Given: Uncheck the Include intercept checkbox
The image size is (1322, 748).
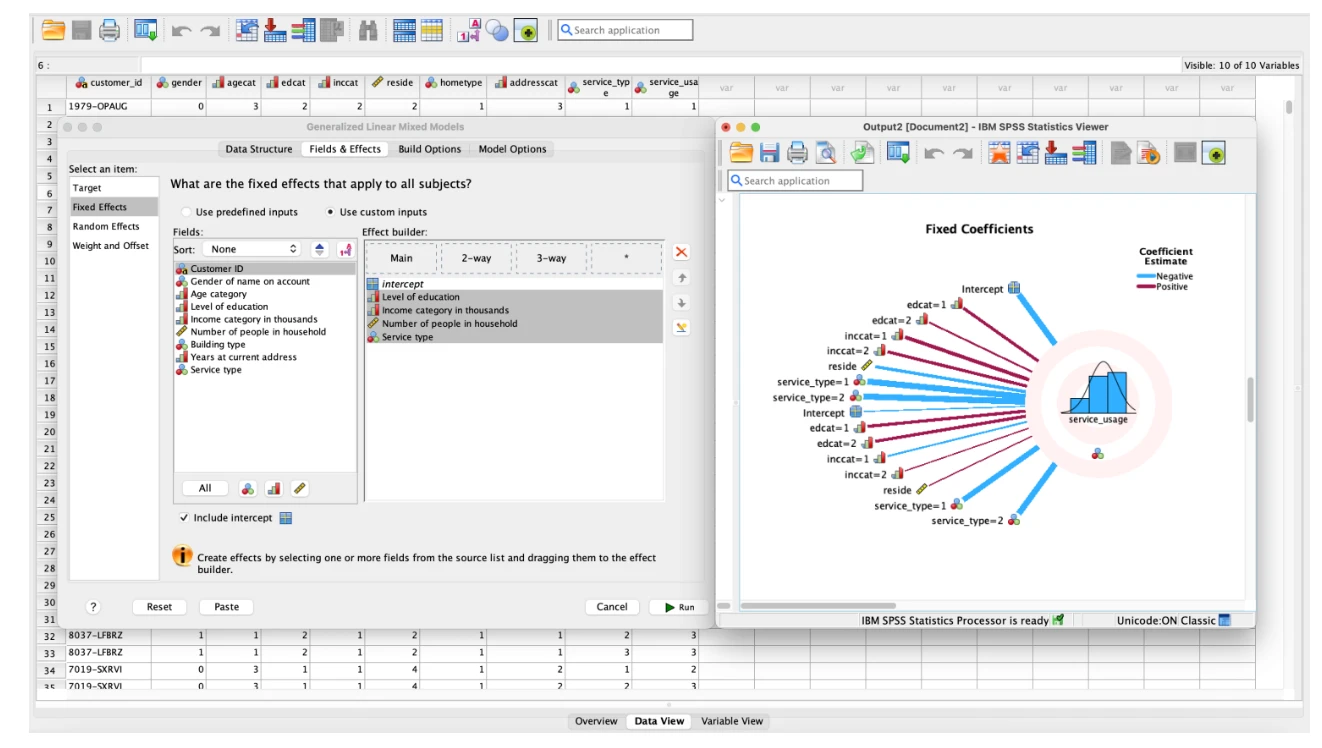Looking at the screenshot, I should [184, 518].
